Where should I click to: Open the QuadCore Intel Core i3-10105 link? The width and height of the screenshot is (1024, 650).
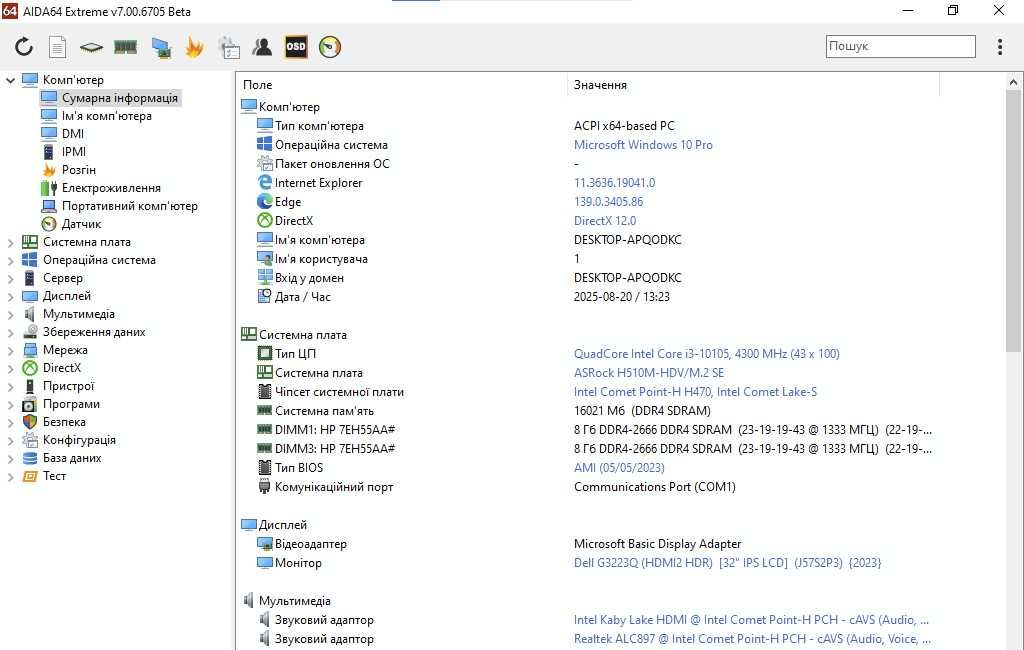click(x=707, y=354)
